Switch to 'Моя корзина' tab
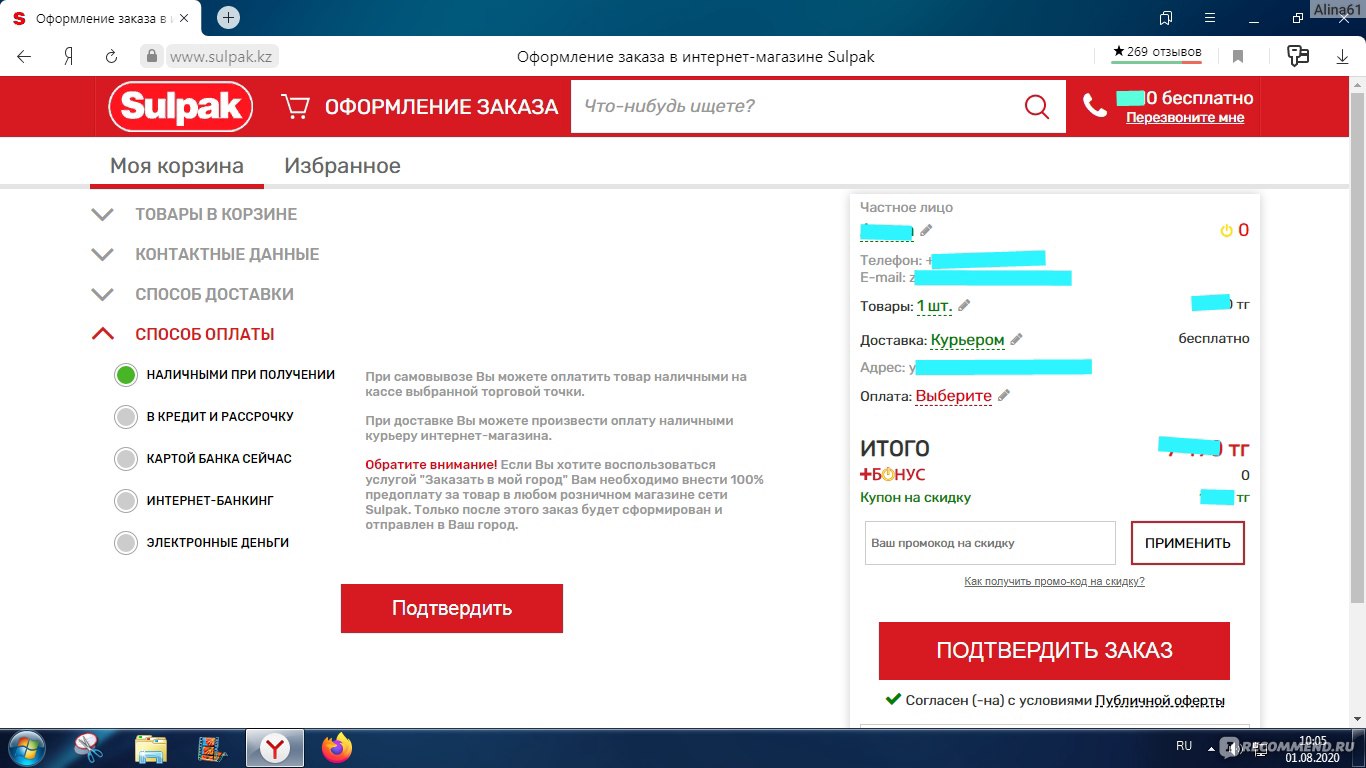 point(177,166)
